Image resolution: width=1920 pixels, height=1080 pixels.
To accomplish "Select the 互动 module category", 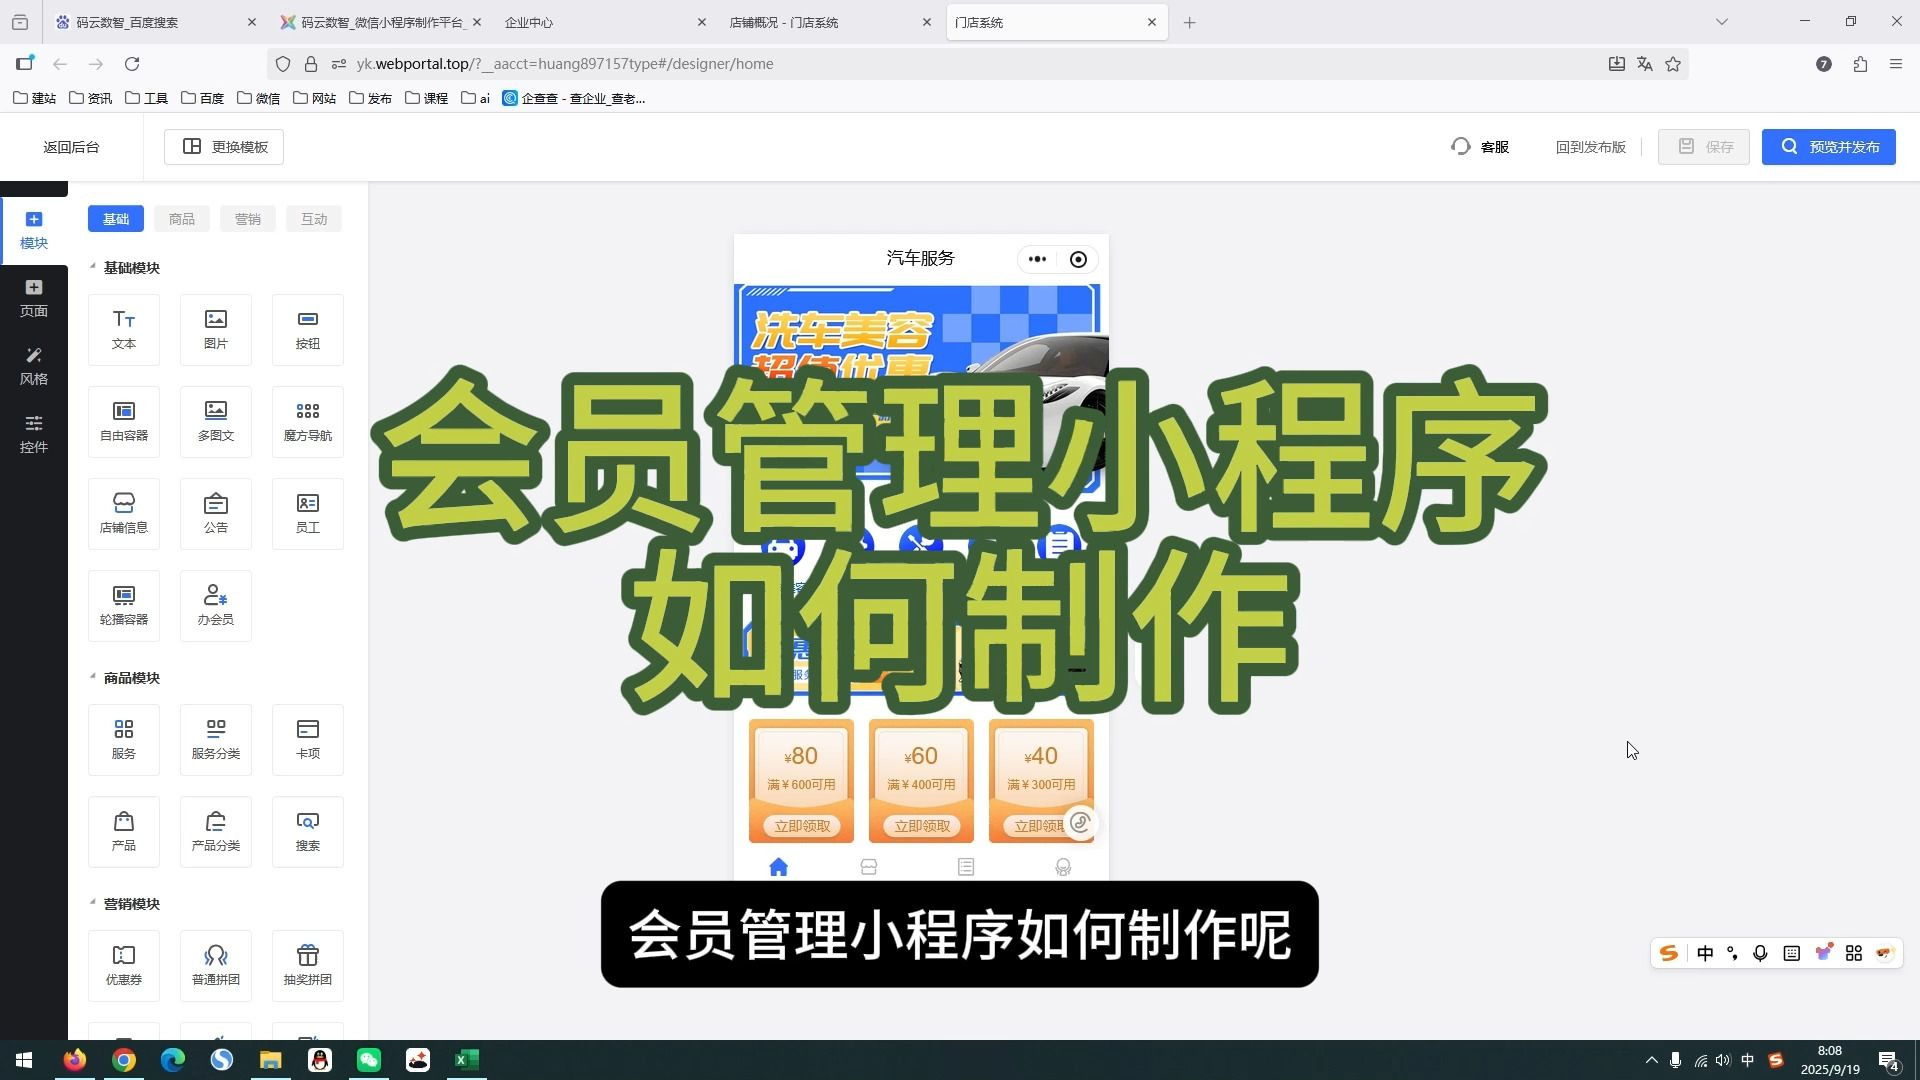I will 313,218.
